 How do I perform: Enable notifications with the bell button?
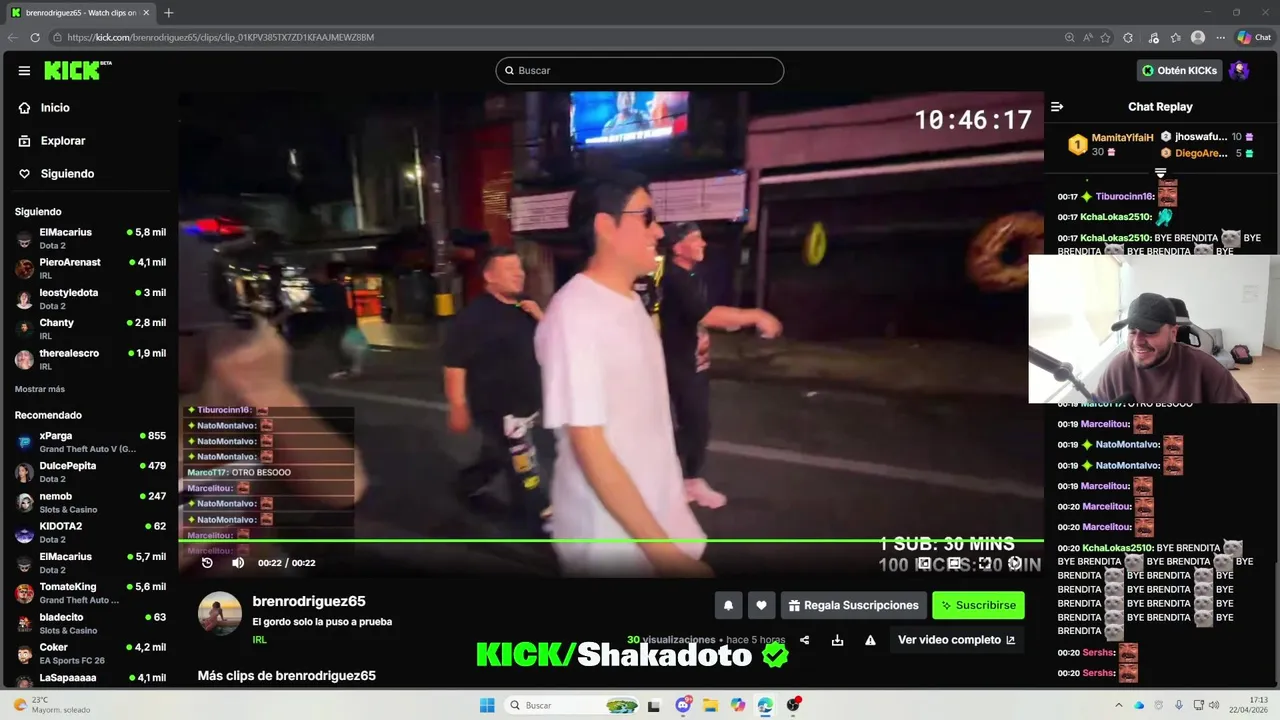click(728, 605)
